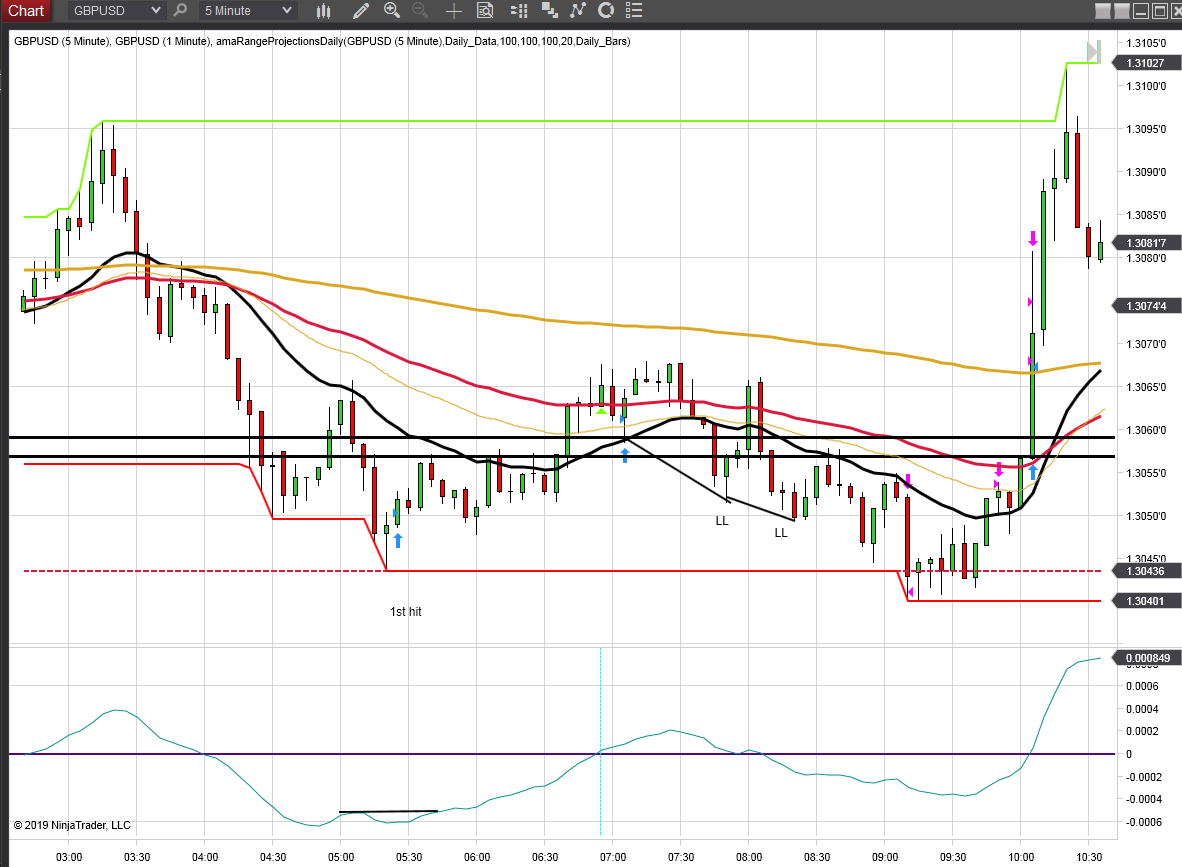Click the 1.3081'7 current price marker

pyautogui.click(x=1145, y=243)
